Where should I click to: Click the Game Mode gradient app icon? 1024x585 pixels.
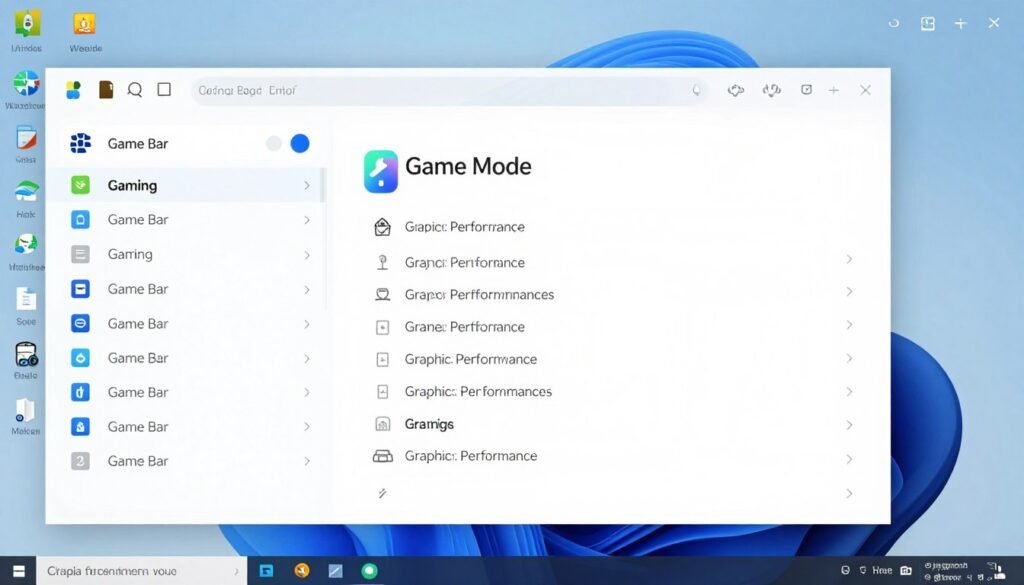click(x=381, y=172)
